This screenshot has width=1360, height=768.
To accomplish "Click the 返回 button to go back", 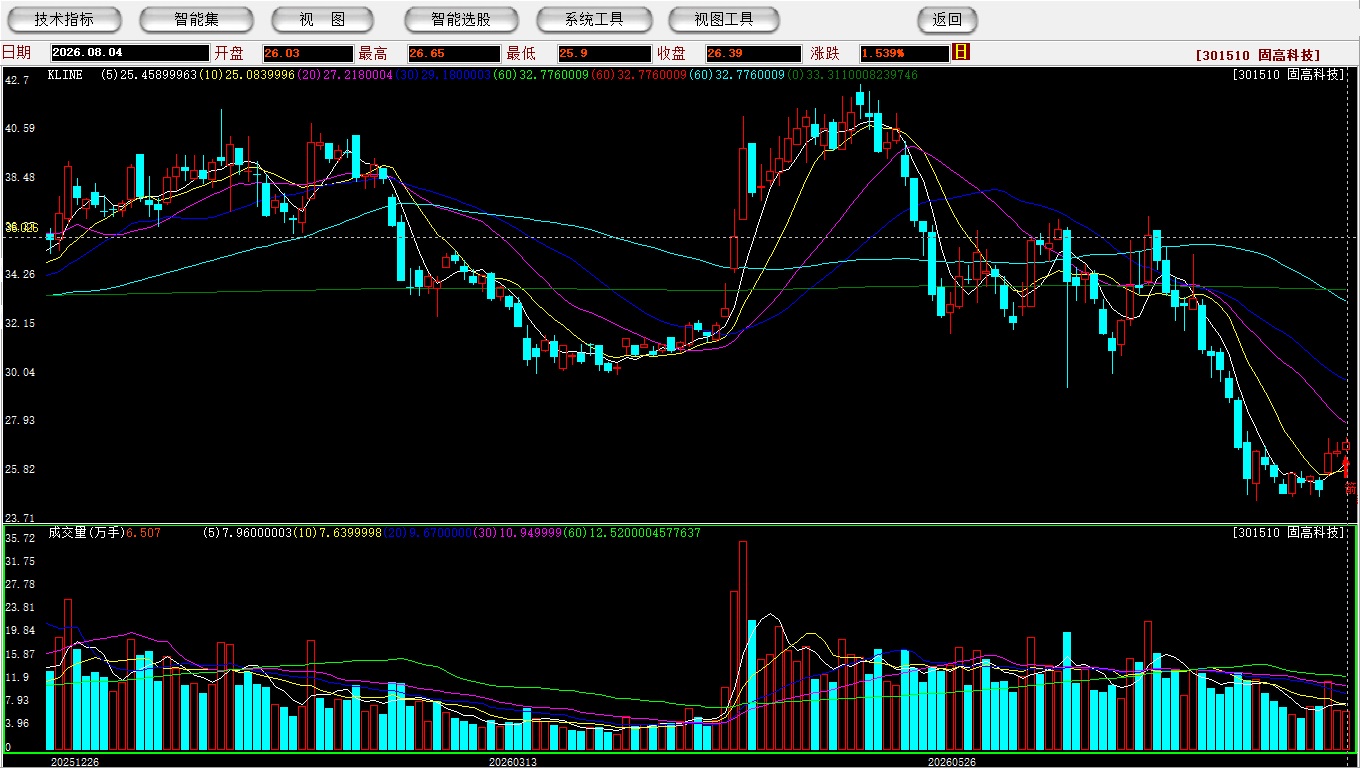I will pos(947,19).
